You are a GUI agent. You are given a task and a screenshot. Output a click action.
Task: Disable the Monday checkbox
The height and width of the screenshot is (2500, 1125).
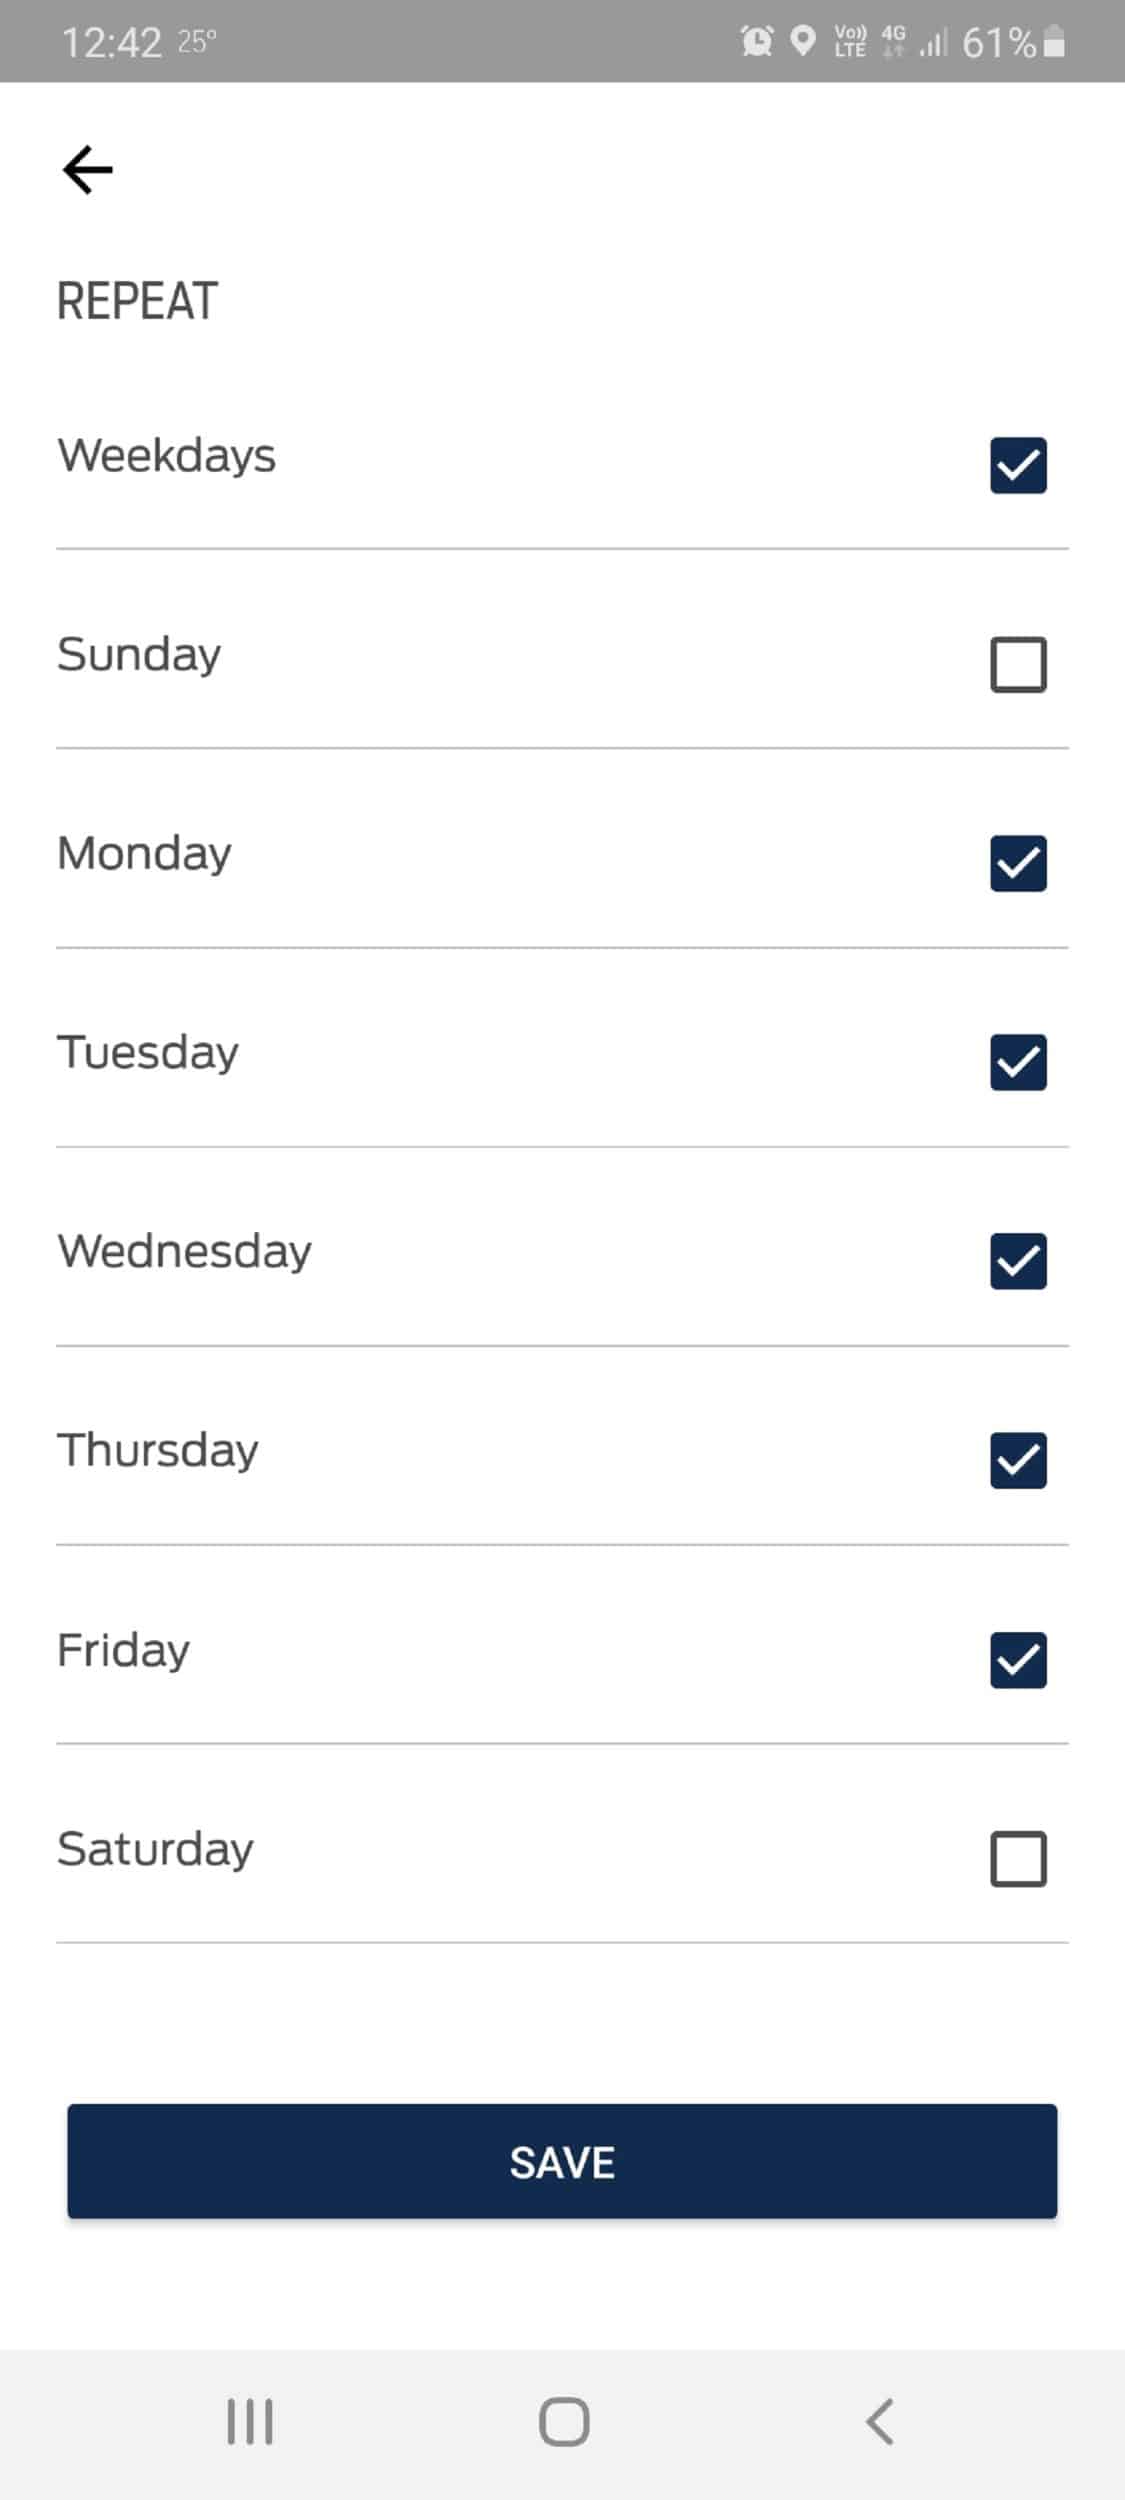point(1018,863)
